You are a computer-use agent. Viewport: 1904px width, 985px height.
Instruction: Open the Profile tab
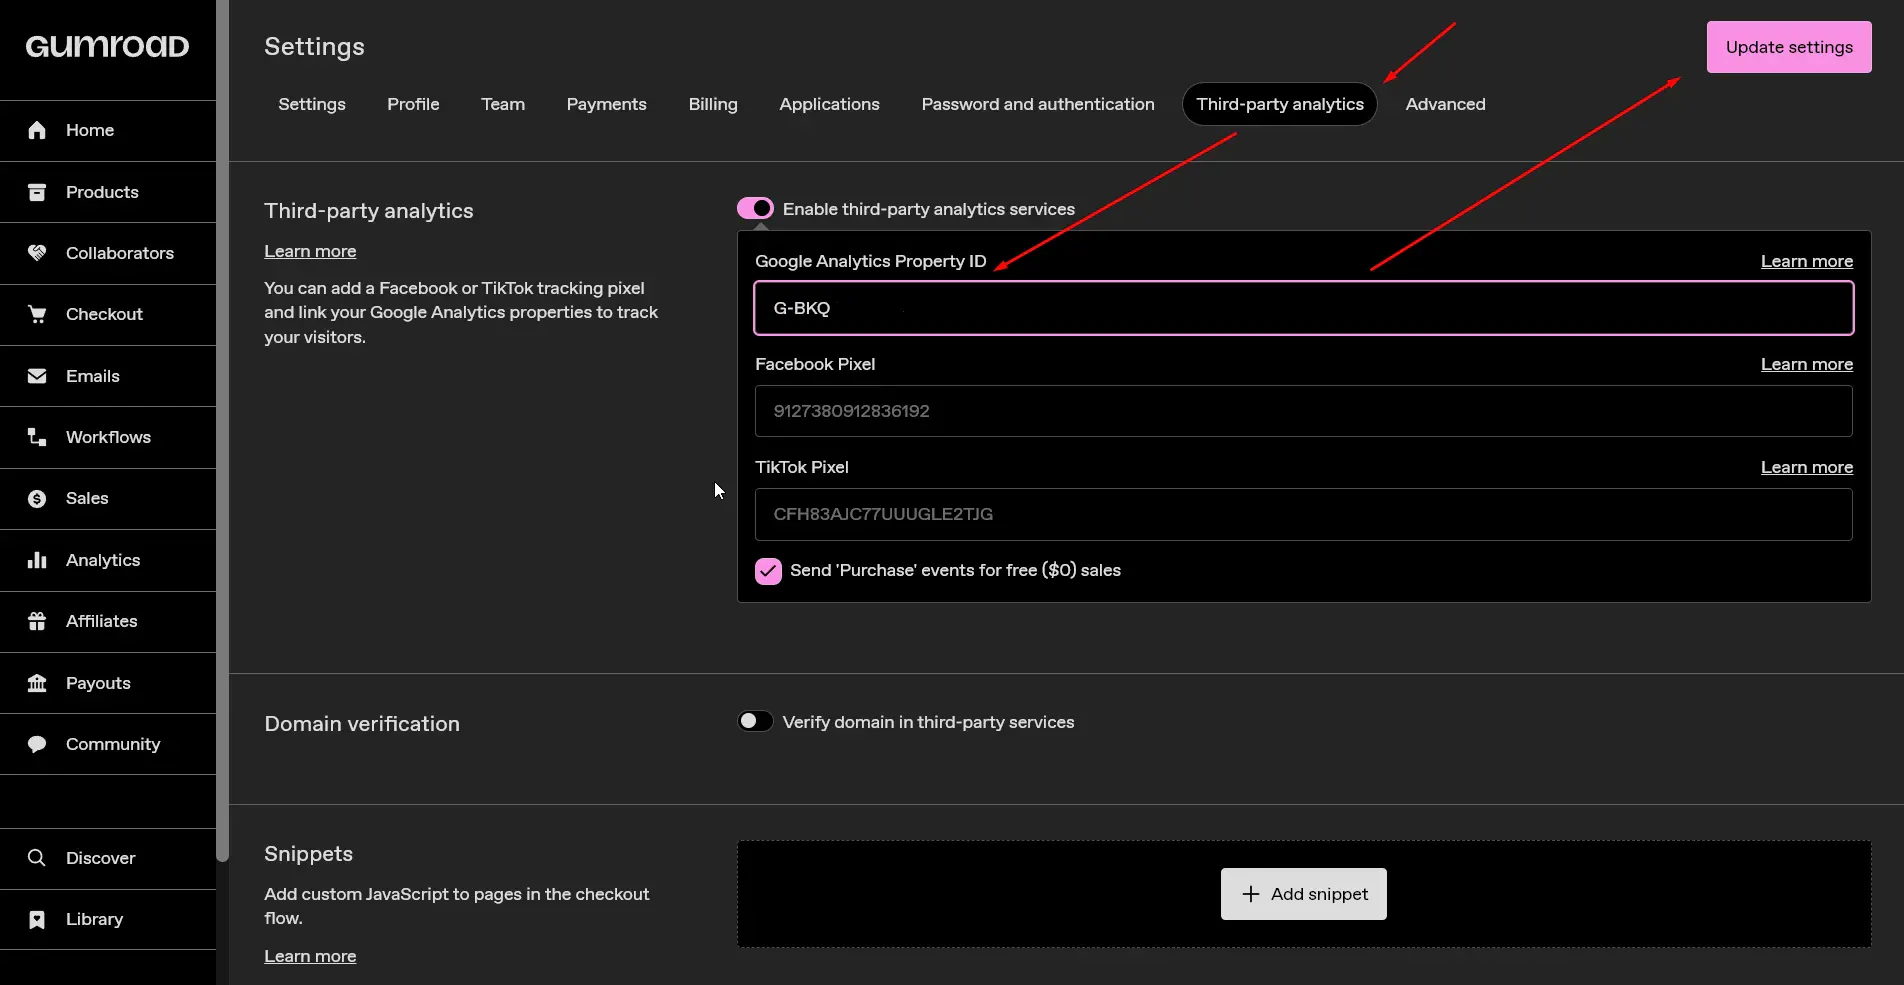[x=413, y=104]
